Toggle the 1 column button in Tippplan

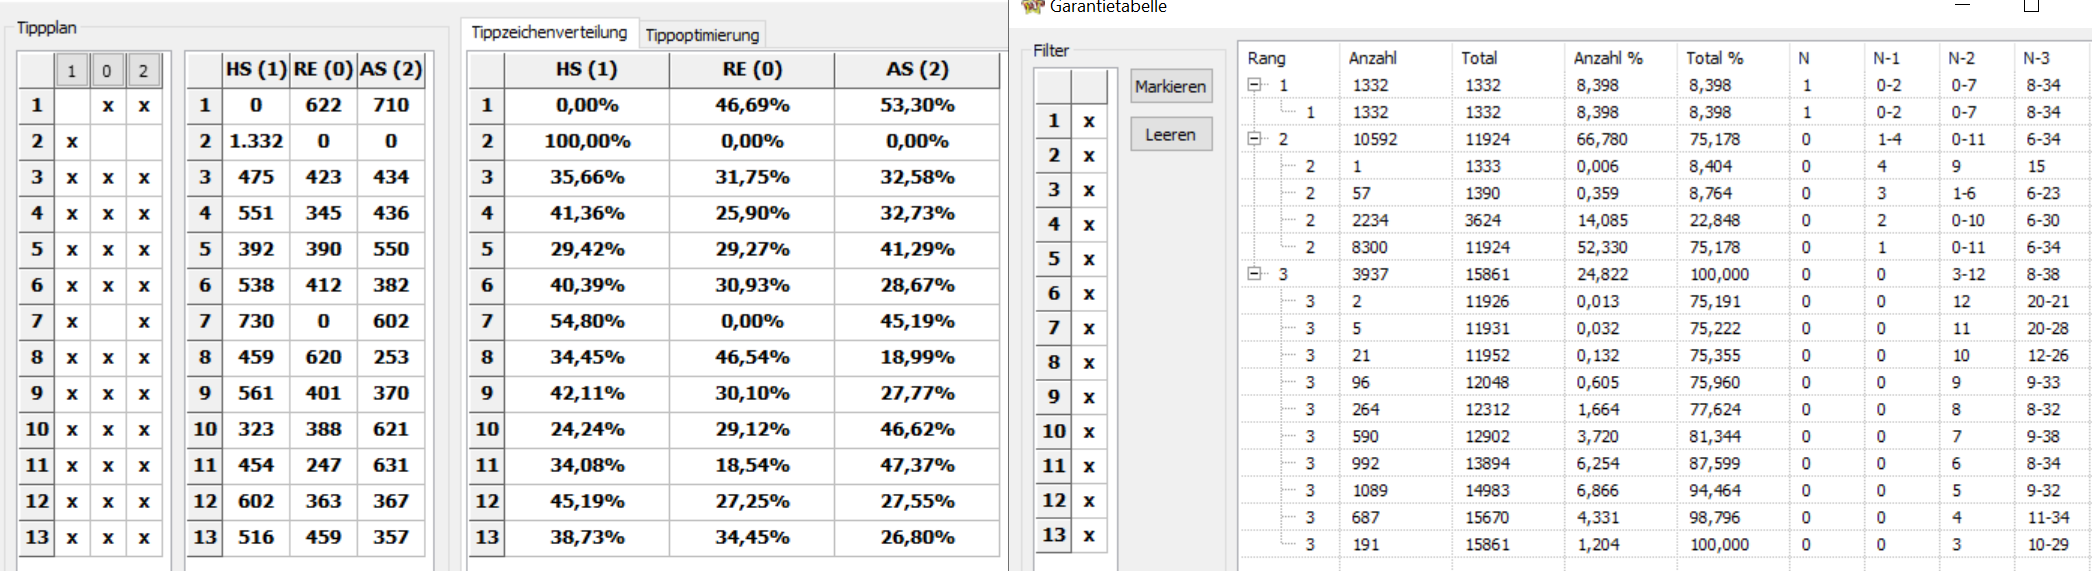click(71, 71)
